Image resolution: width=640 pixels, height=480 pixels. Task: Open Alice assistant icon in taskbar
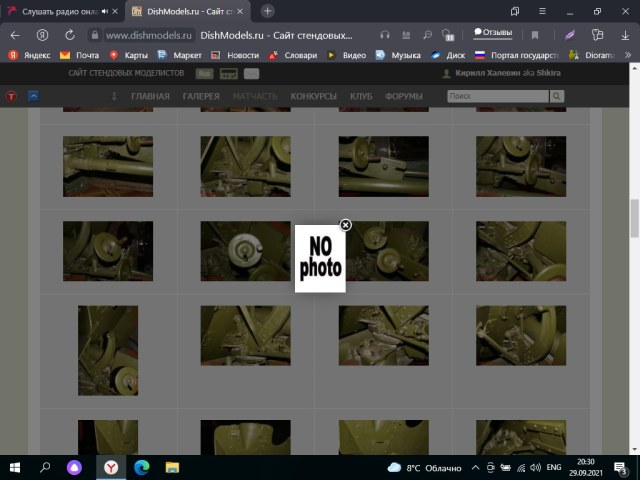74,467
